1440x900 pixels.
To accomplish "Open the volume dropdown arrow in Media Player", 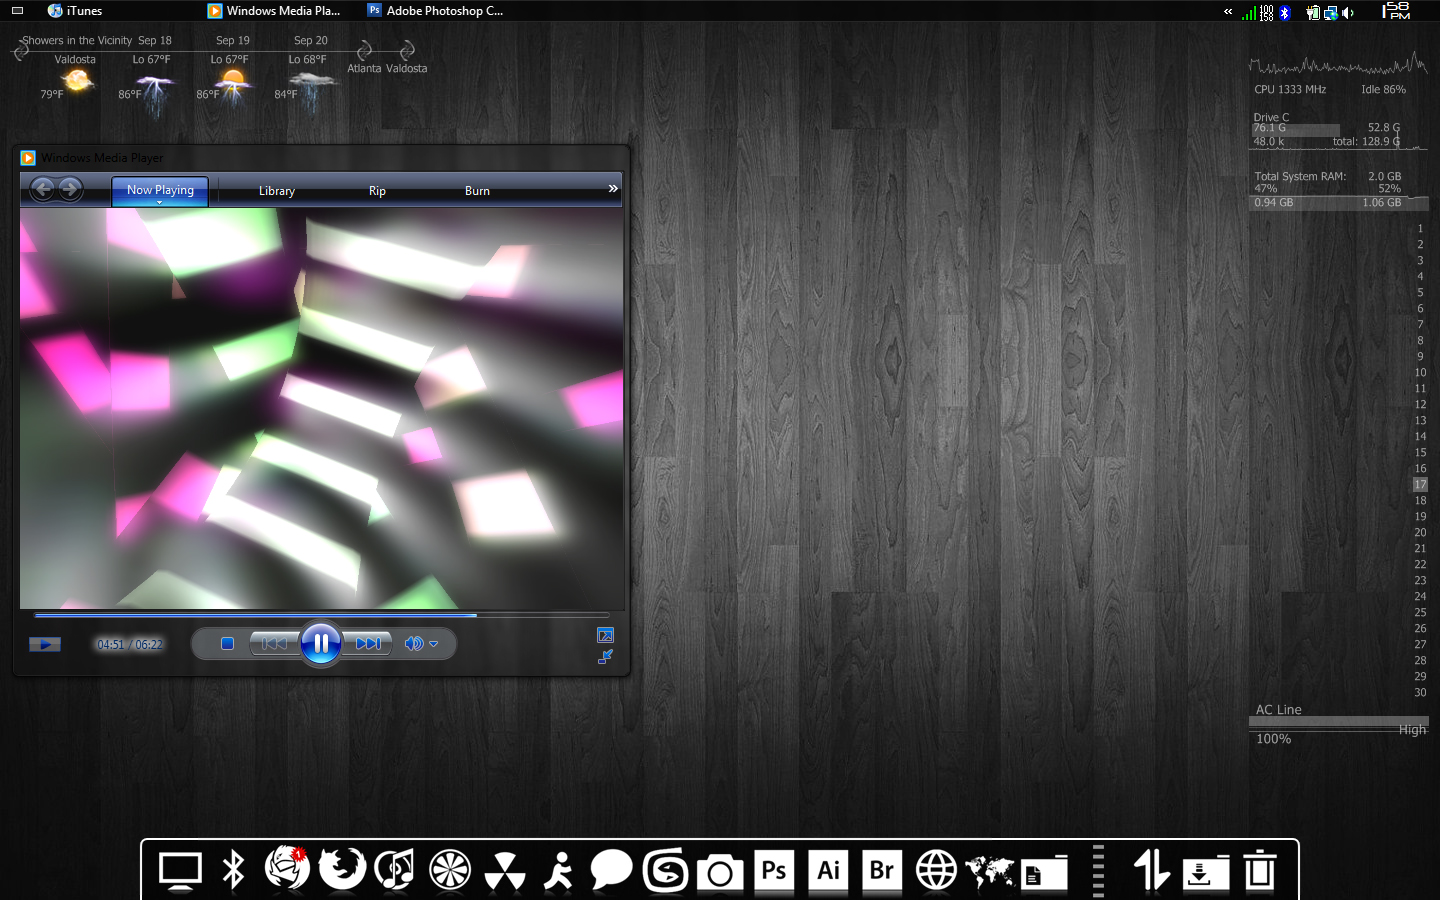I will click(434, 644).
